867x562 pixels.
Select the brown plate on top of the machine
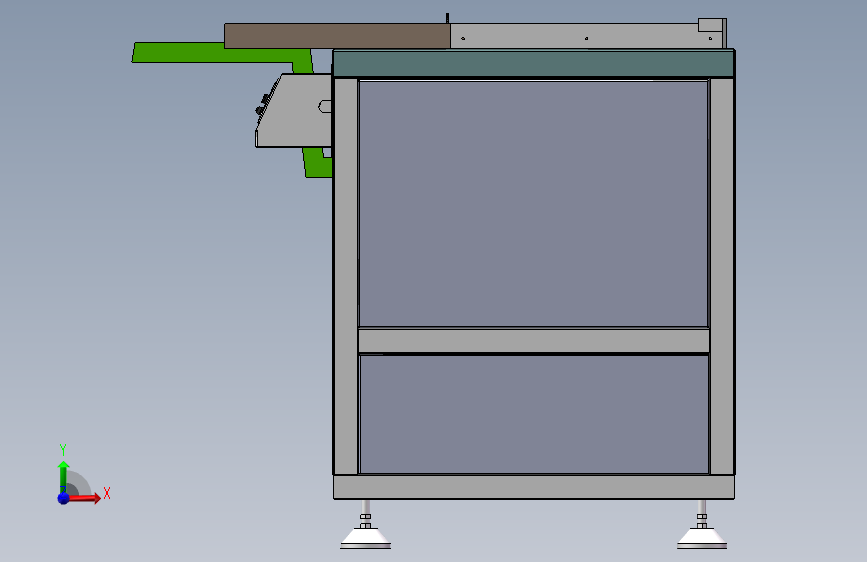(x=337, y=36)
